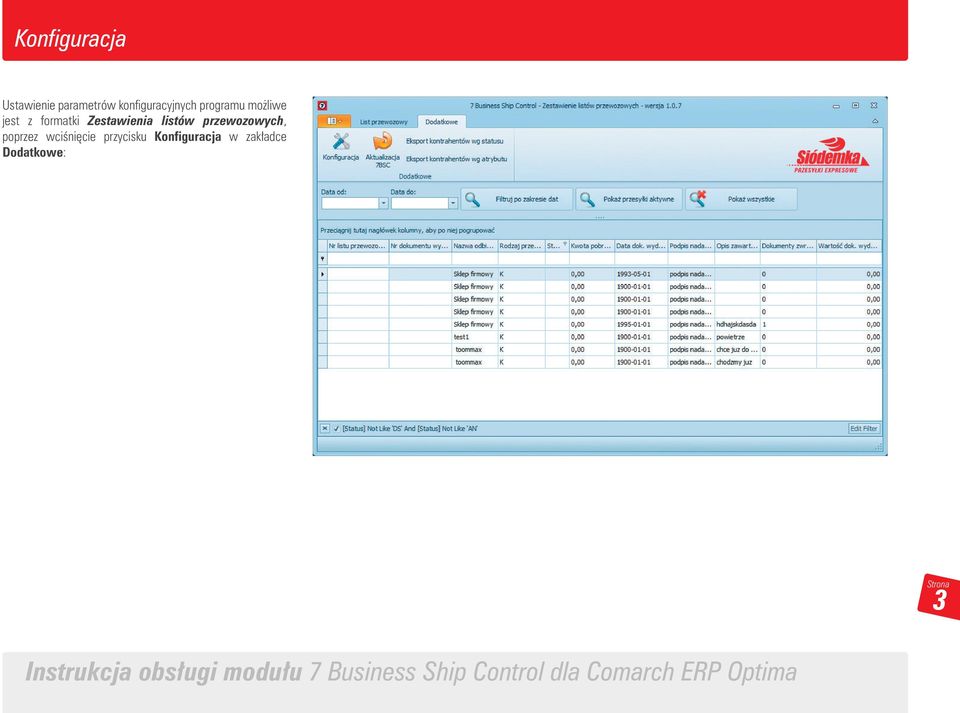
Task: Sort by Wartość dok. wyd... column header
Action: click(849, 245)
